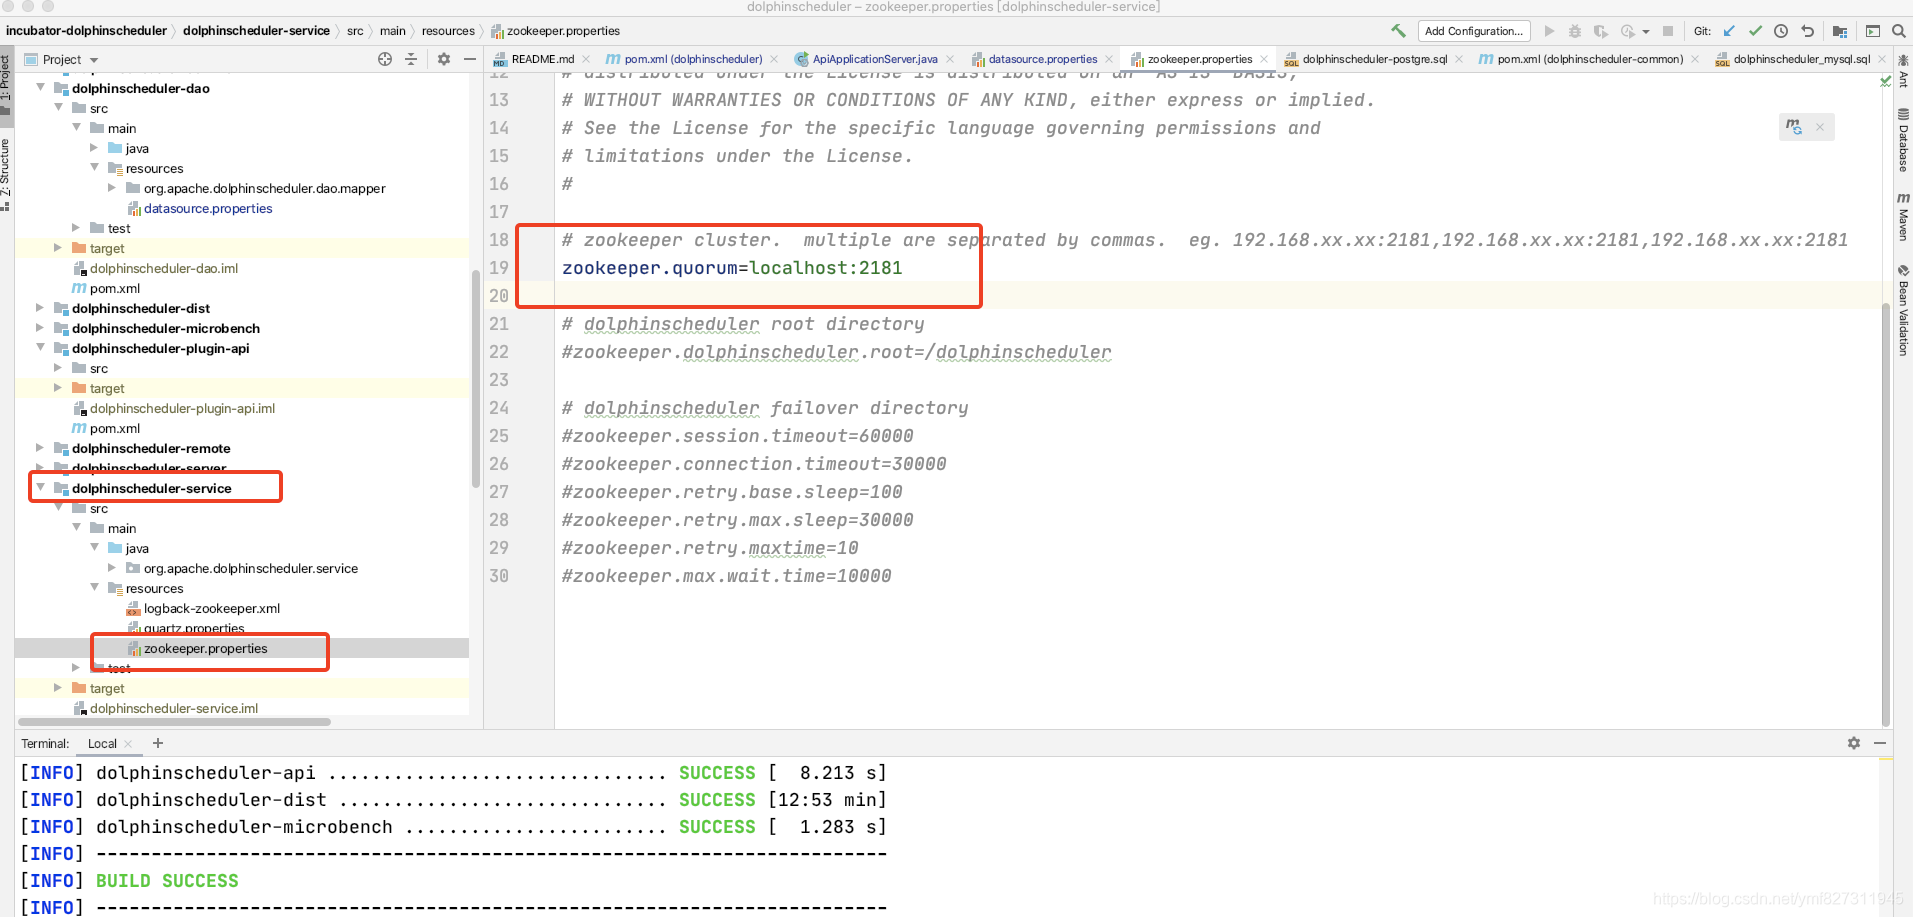Select org.apache.dolphinscheduler.service package

pyautogui.click(x=251, y=568)
